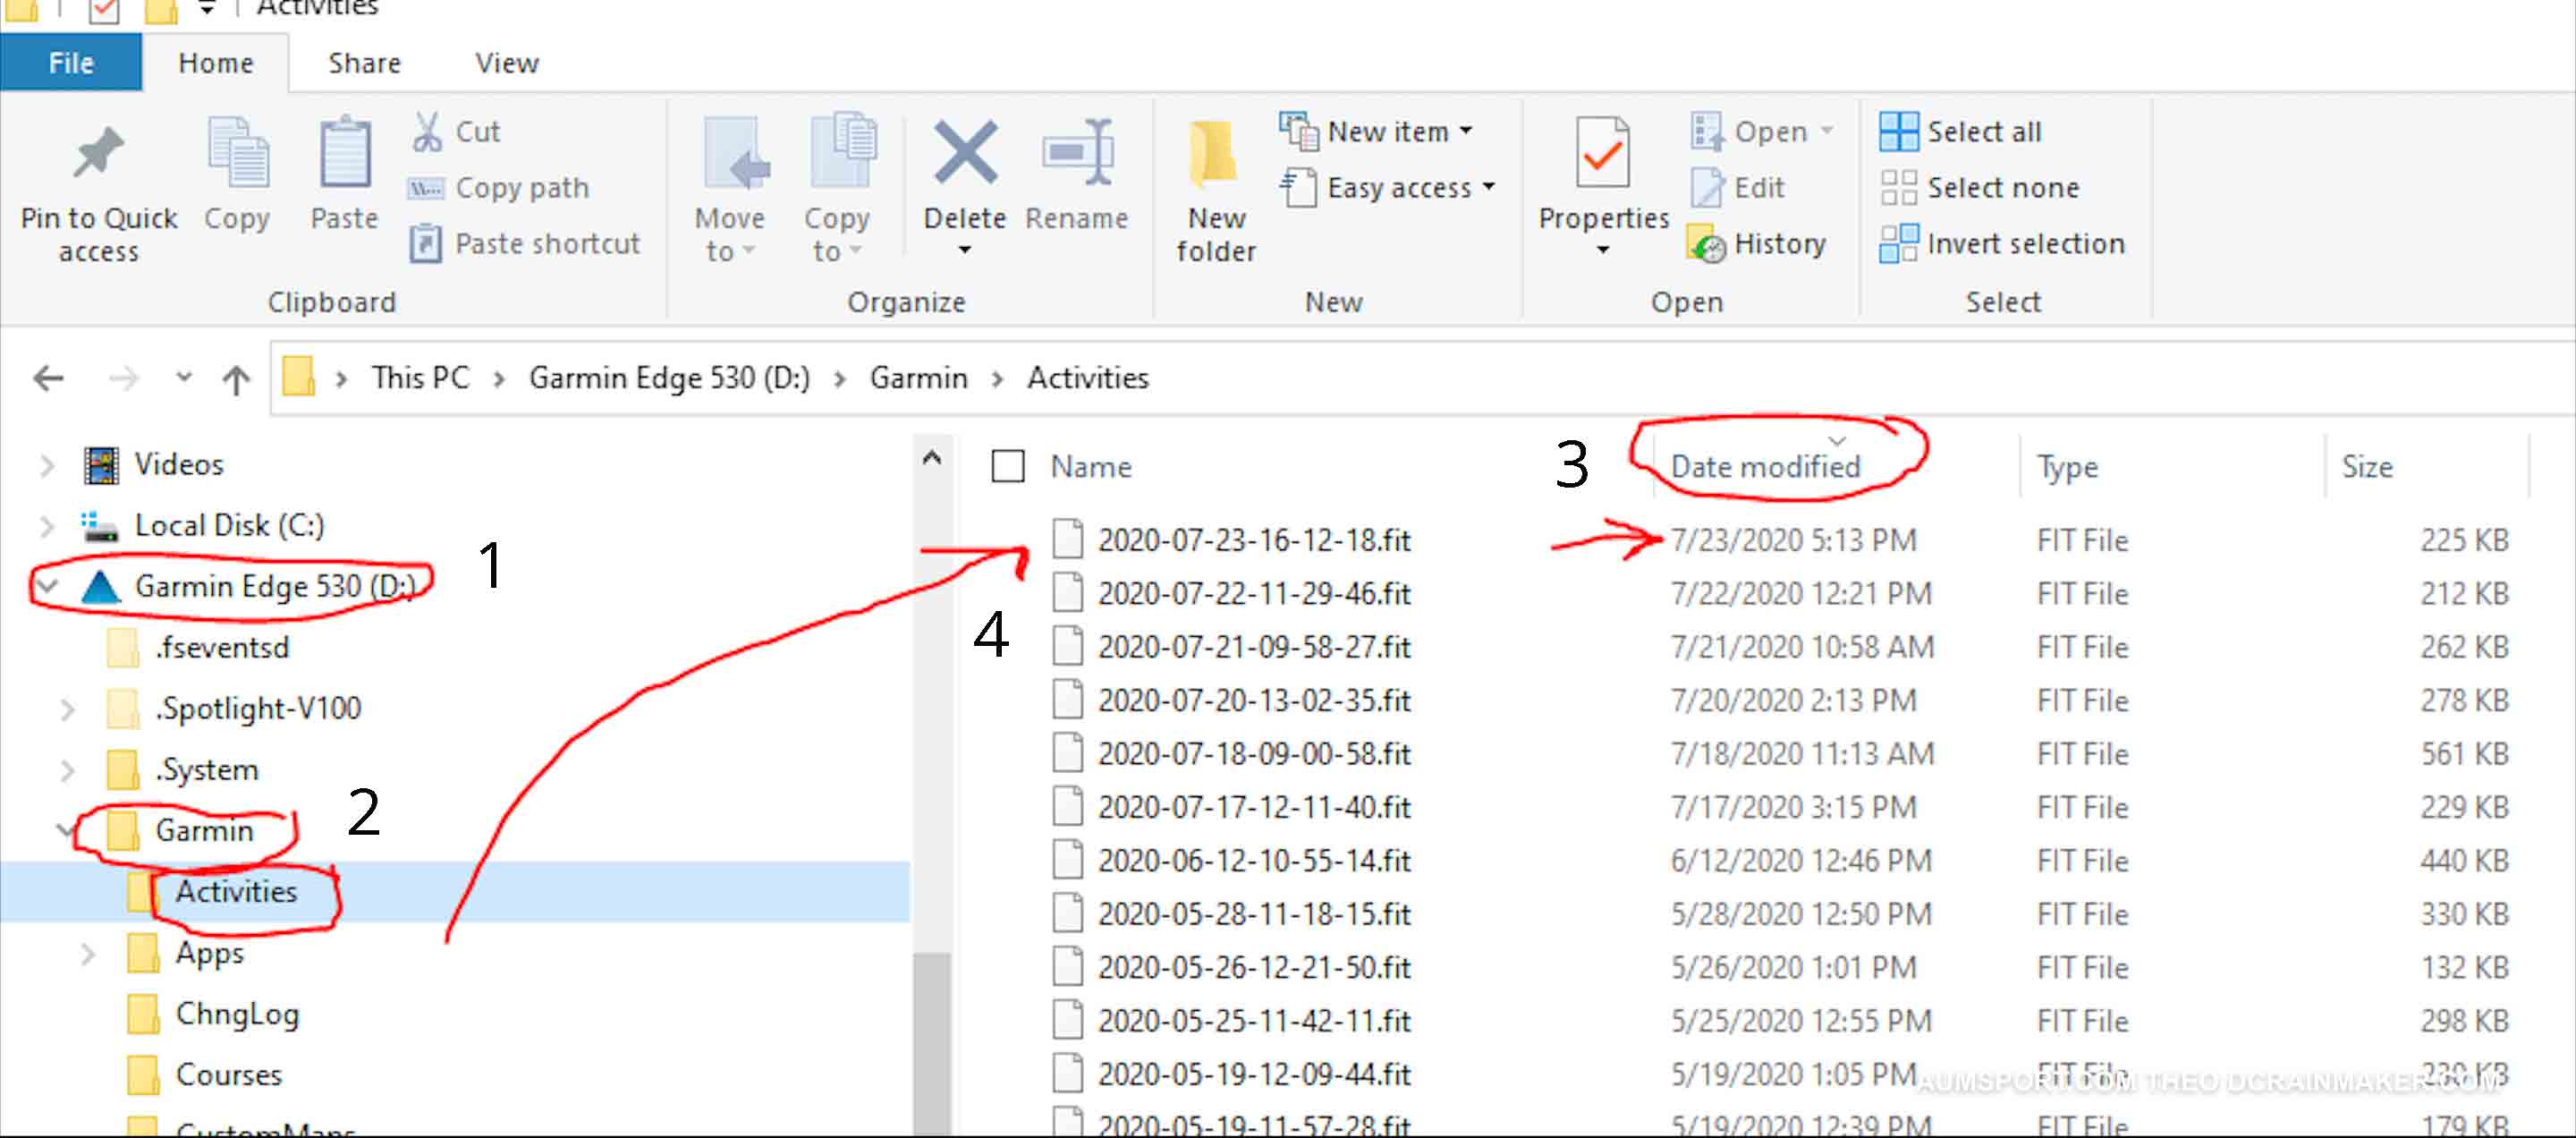This screenshot has width=2576, height=1138.
Task: Go forward with the forward arrow
Action: [123, 378]
